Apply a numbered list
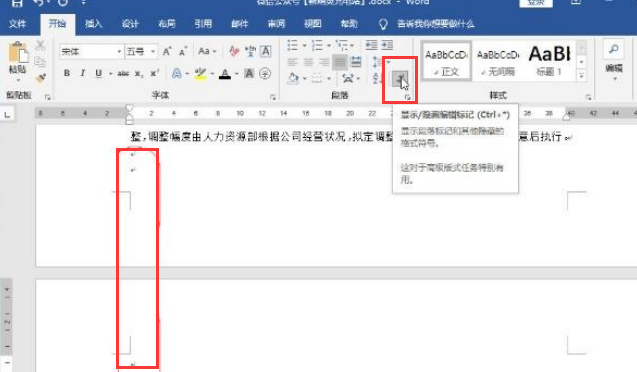637x372 pixels. (317, 45)
